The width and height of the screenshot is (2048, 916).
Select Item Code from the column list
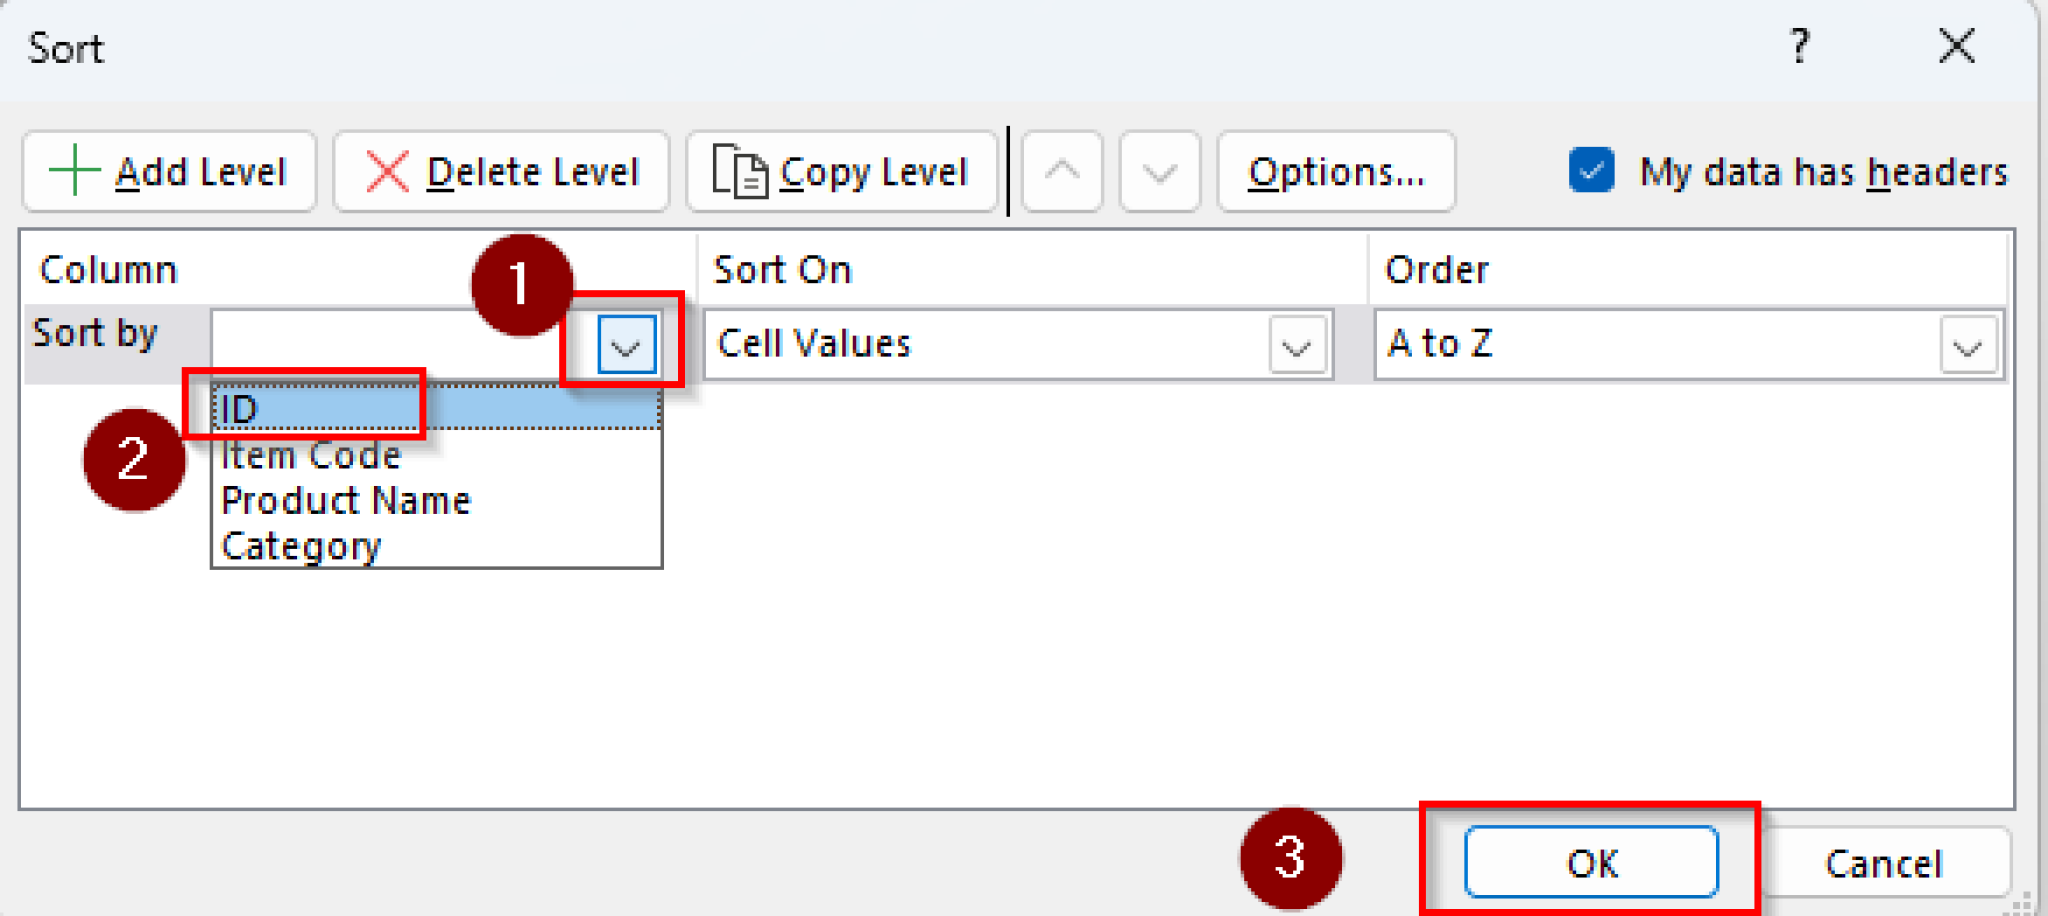310,453
